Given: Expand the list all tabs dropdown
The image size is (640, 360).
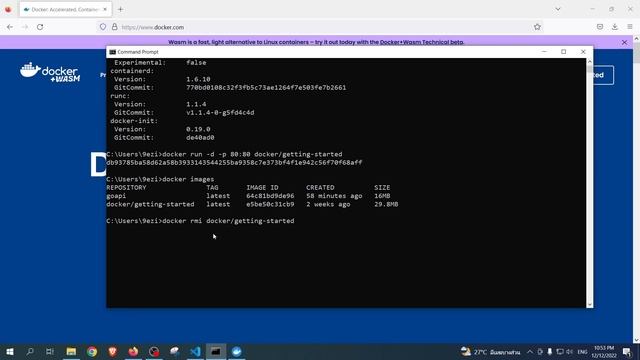Looking at the screenshot, I should click(558, 9).
